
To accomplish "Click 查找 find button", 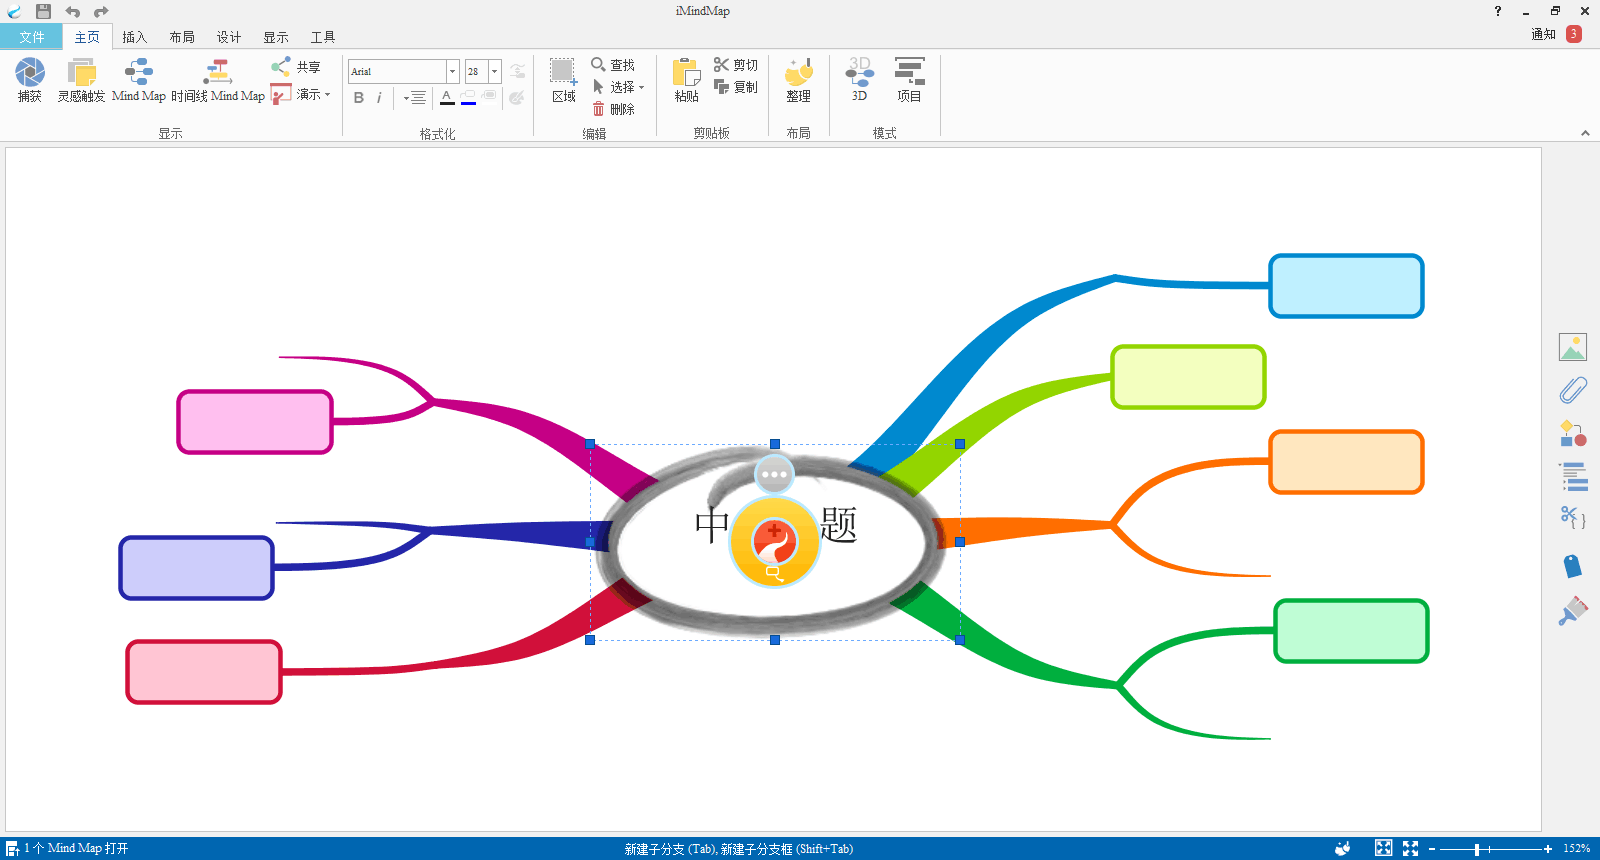I will (613, 65).
